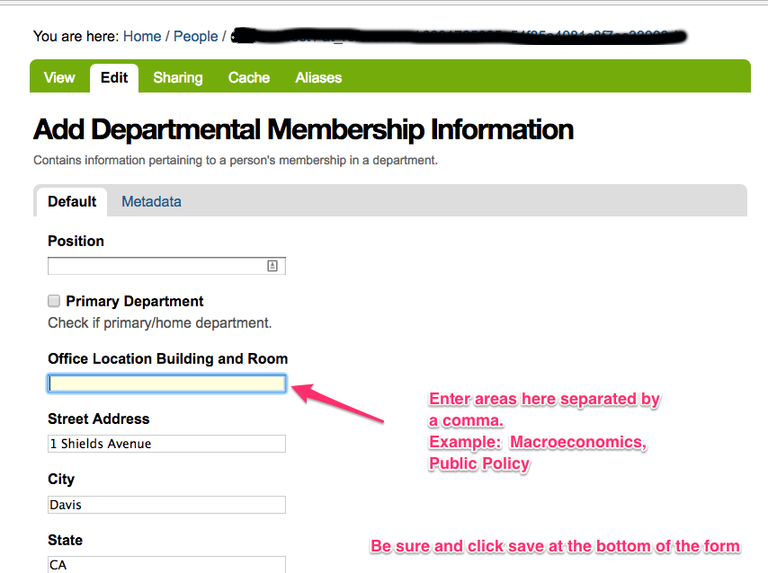Click the Street Address field label
The width and height of the screenshot is (768, 573).
(x=99, y=419)
